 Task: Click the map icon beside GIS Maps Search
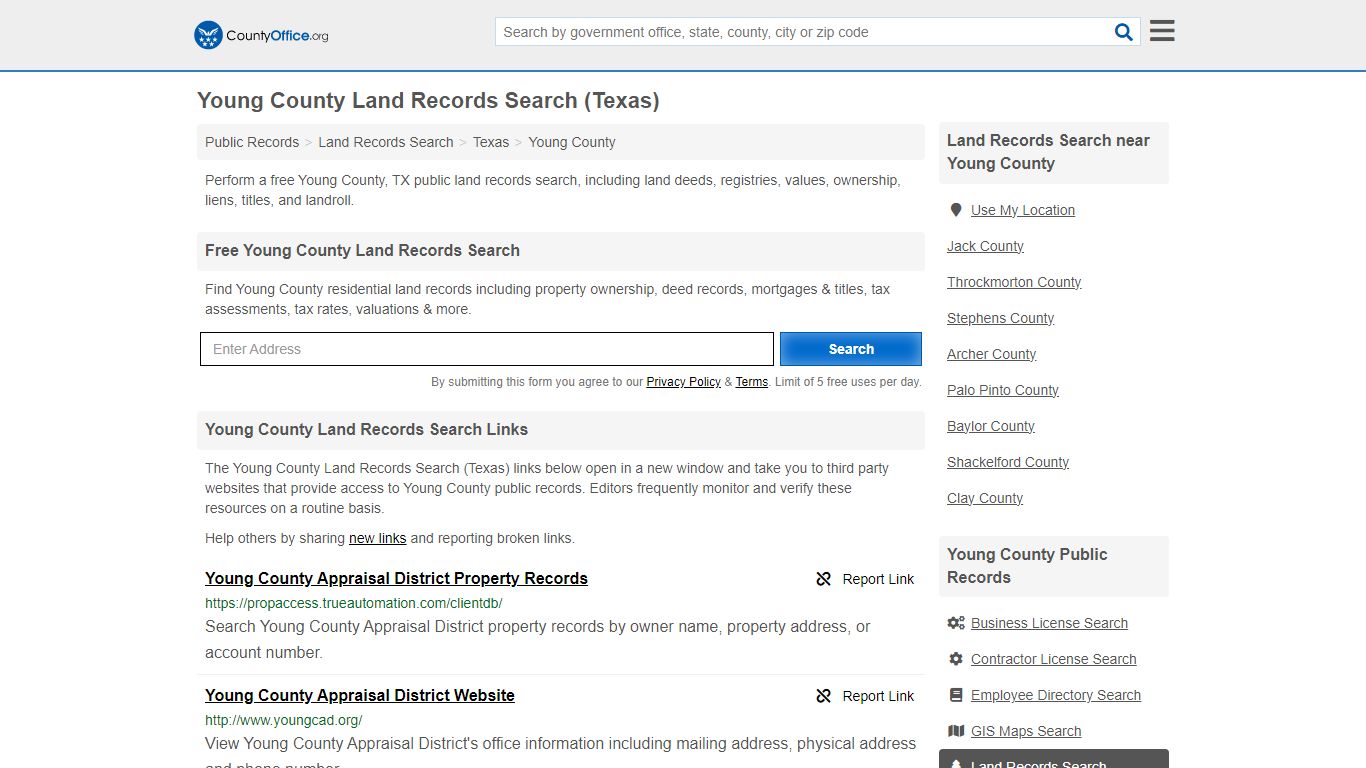point(956,731)
